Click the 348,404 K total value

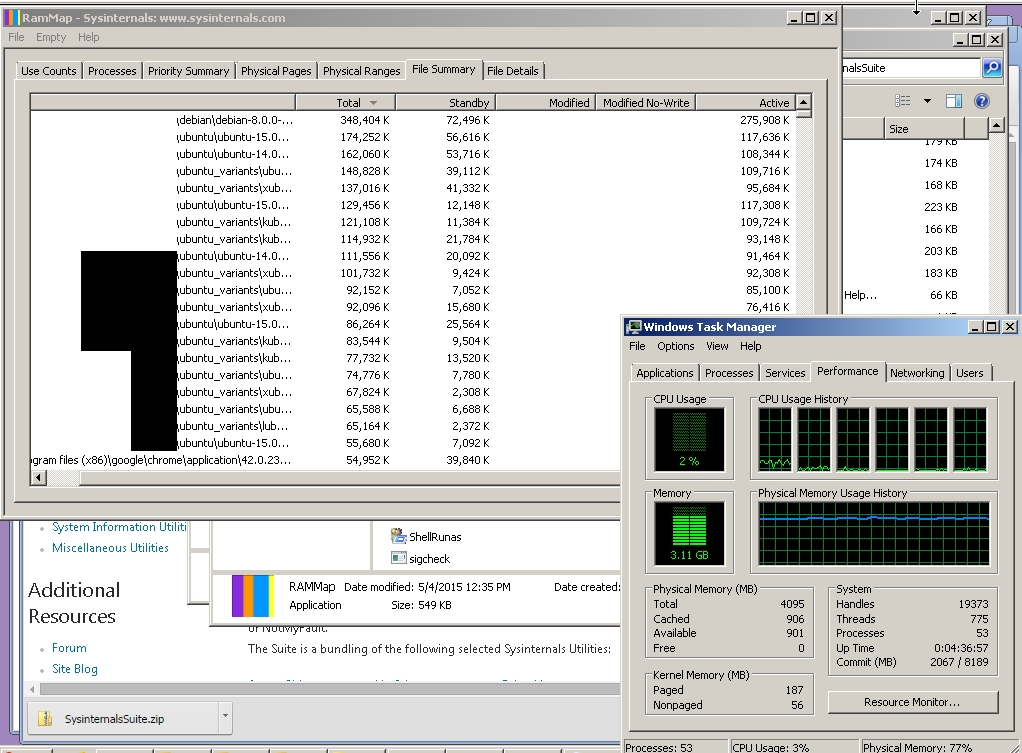364,120
